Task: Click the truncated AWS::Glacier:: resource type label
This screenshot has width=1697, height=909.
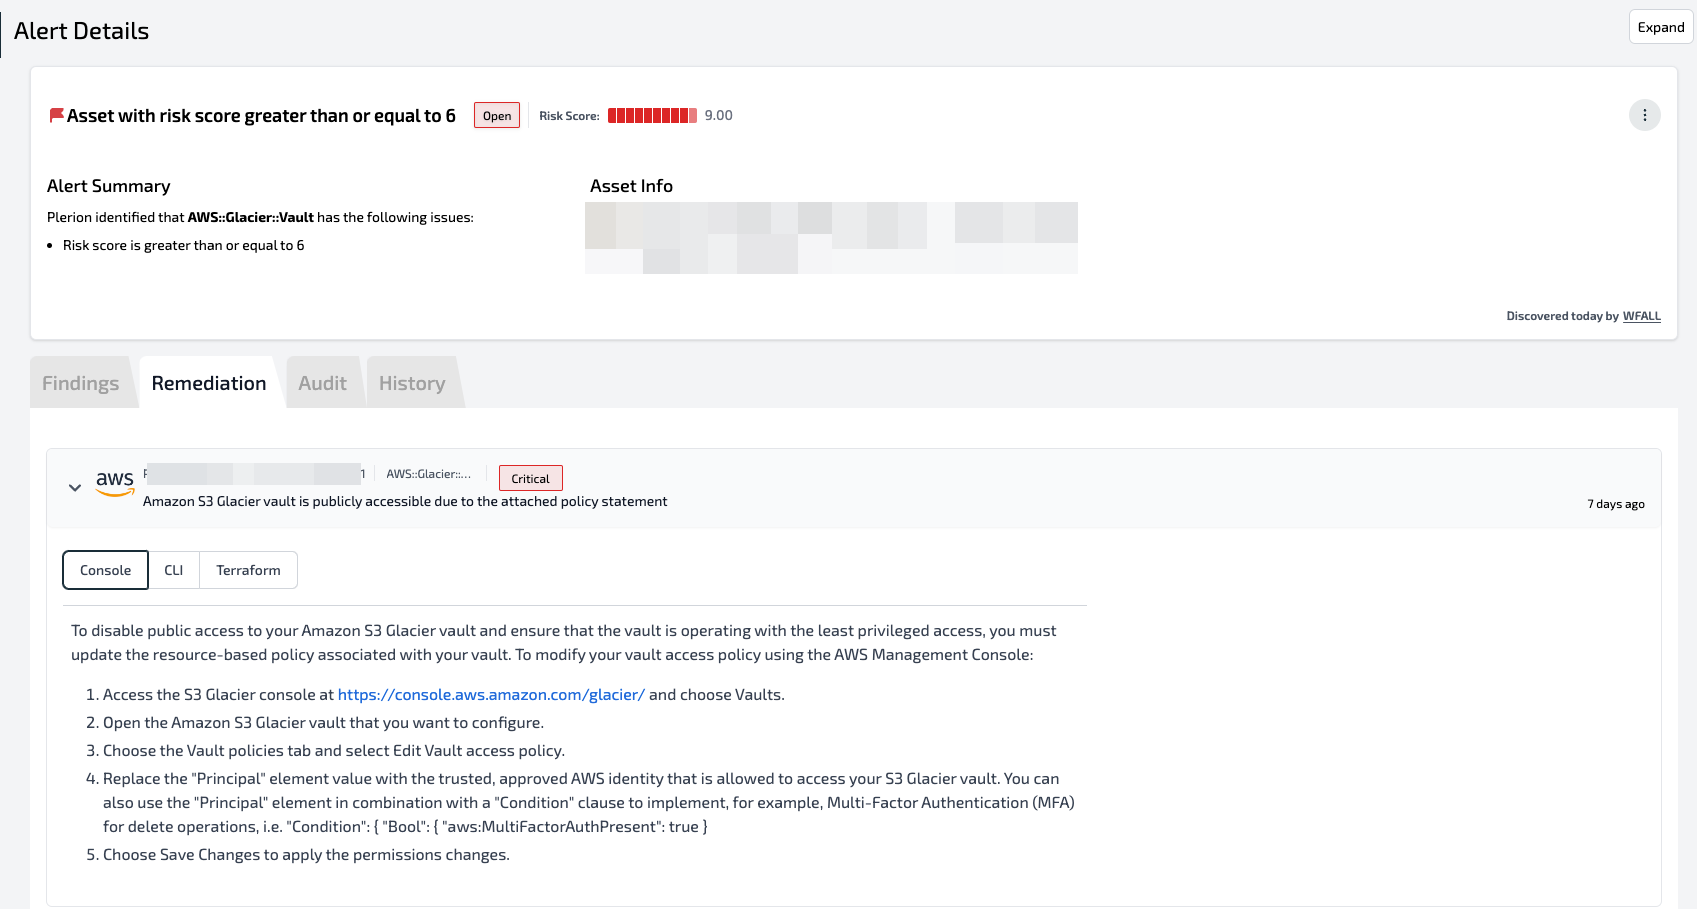Action: 429,474
